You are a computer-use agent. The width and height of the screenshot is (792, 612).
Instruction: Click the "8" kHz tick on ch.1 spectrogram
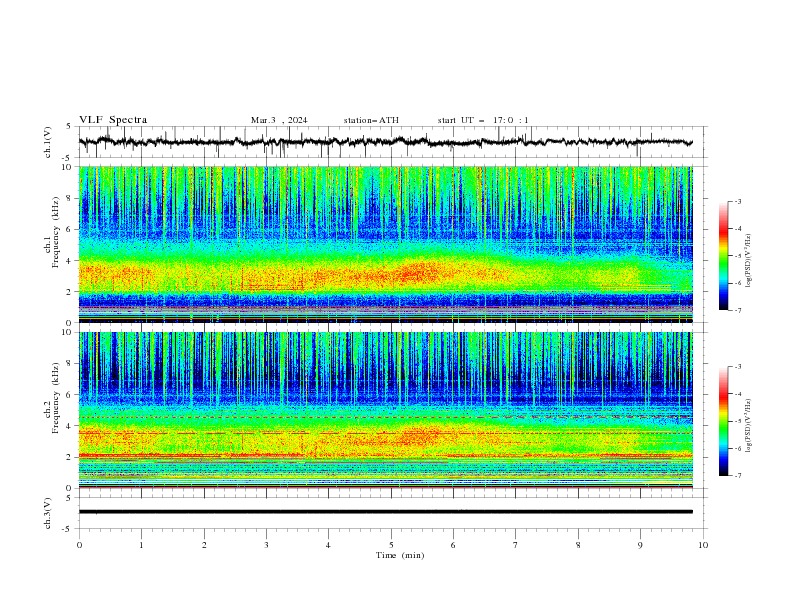[x=71, y=198]
